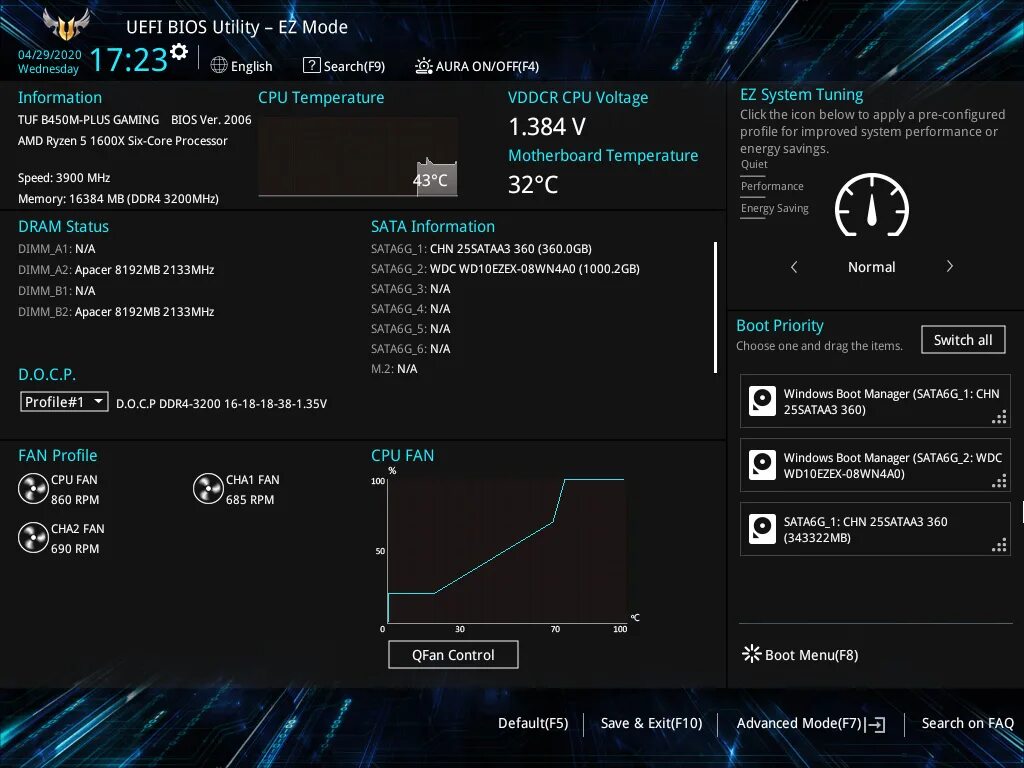Image resolution: width=1024 pixels, height=768 pixels.
Task: Click D.O.C.P DDR4-3200 16-18-18-38-1.35V text
Action: (221, 404)
